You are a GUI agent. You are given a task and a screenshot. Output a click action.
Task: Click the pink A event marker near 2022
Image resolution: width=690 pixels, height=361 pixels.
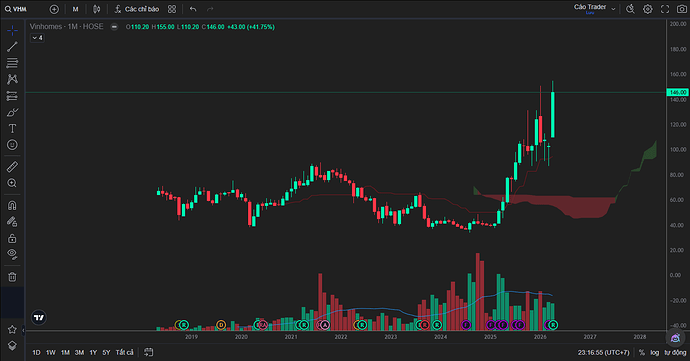(x=324, y=325)
